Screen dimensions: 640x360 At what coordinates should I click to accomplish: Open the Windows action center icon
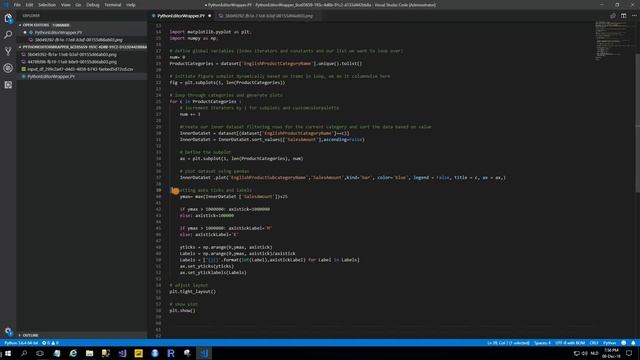click(x=629, y=353)
